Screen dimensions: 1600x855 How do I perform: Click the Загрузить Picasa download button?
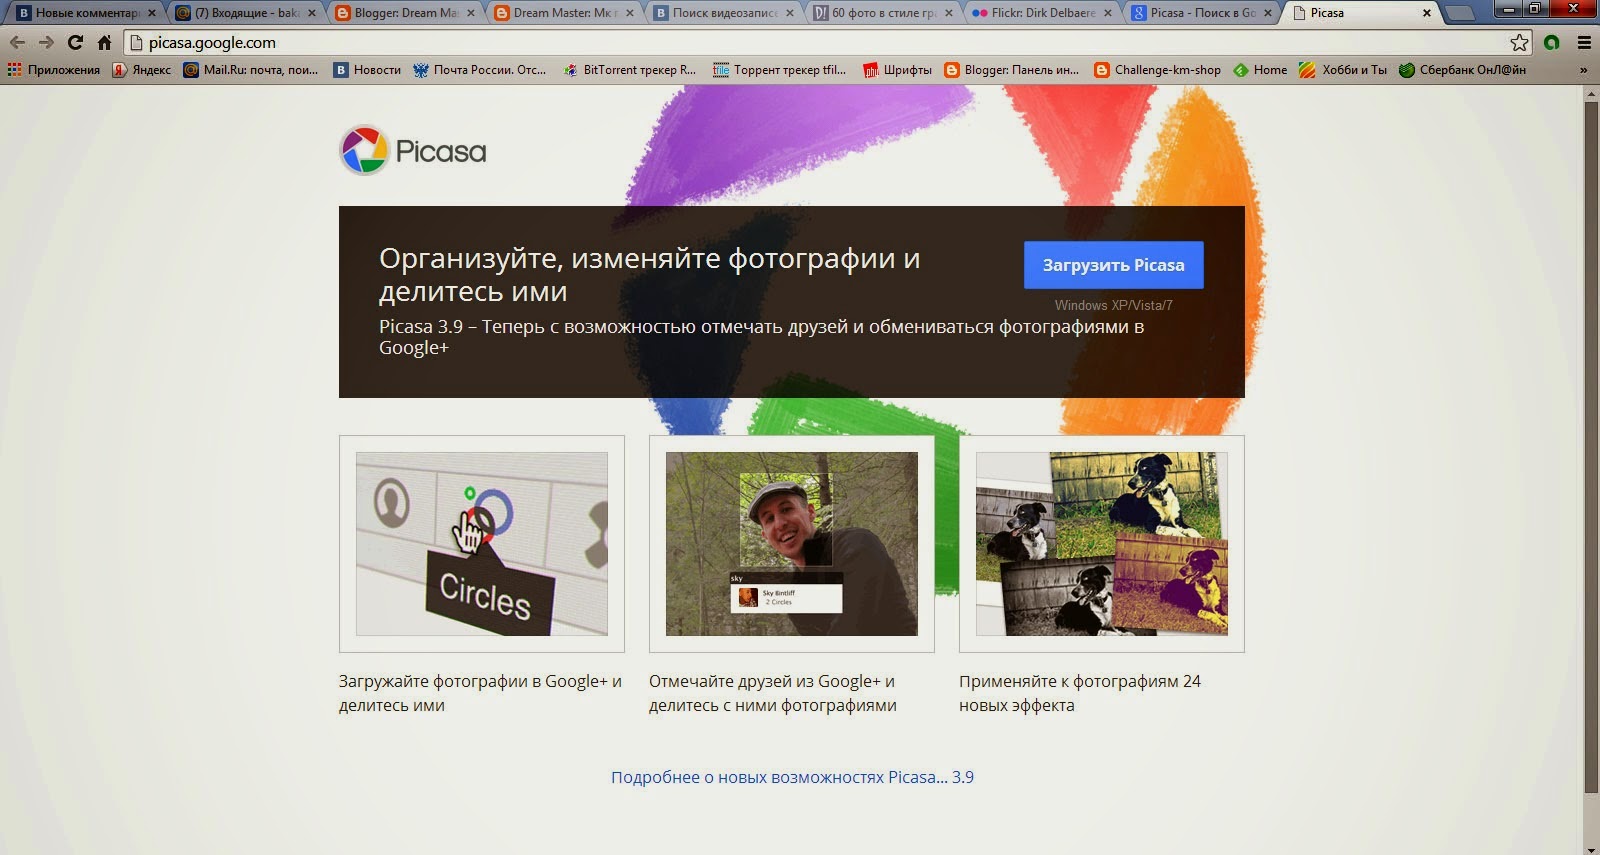click(x=1113, y=265)
